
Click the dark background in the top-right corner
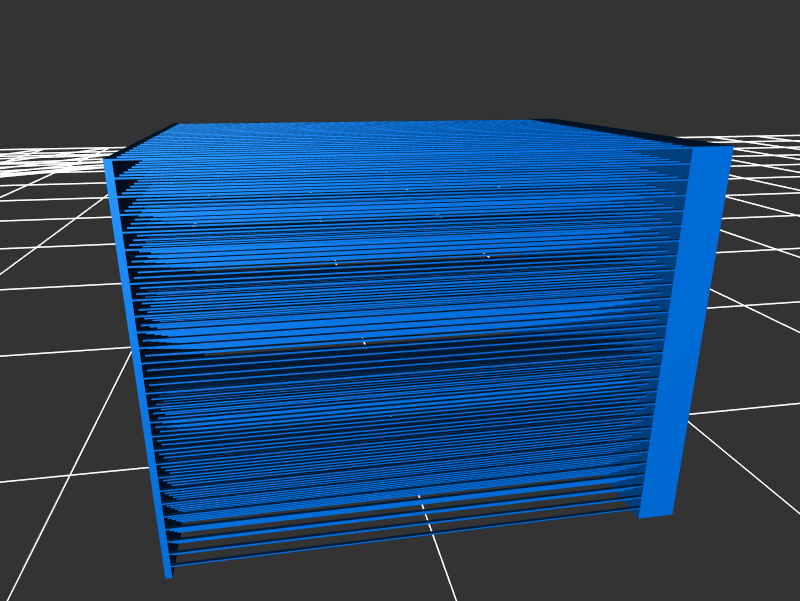pyautogui.click(x=760, y=40)
